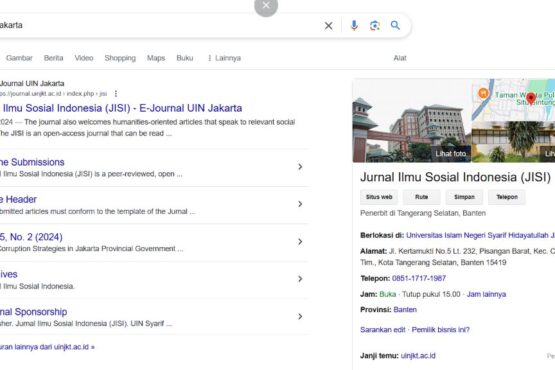Open the Shopping results tab
The width and height of the screenshot is (555, 370).
tap(120, 58)
